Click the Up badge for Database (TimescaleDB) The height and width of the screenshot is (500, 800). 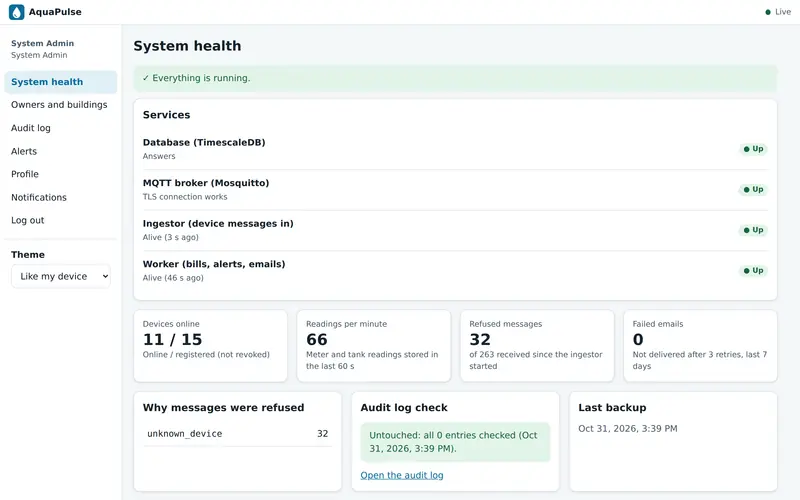point(753,149)
